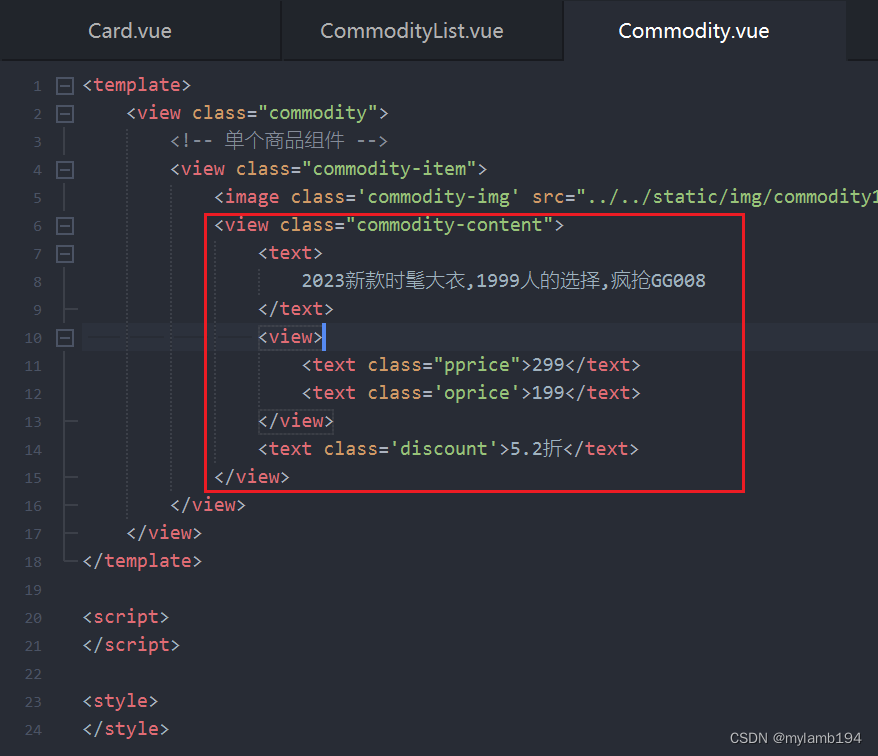The height and width of the screenshot is (756, 878).
Task: Collapse the commodity view fold on line 2
Action: pos(65,114)
